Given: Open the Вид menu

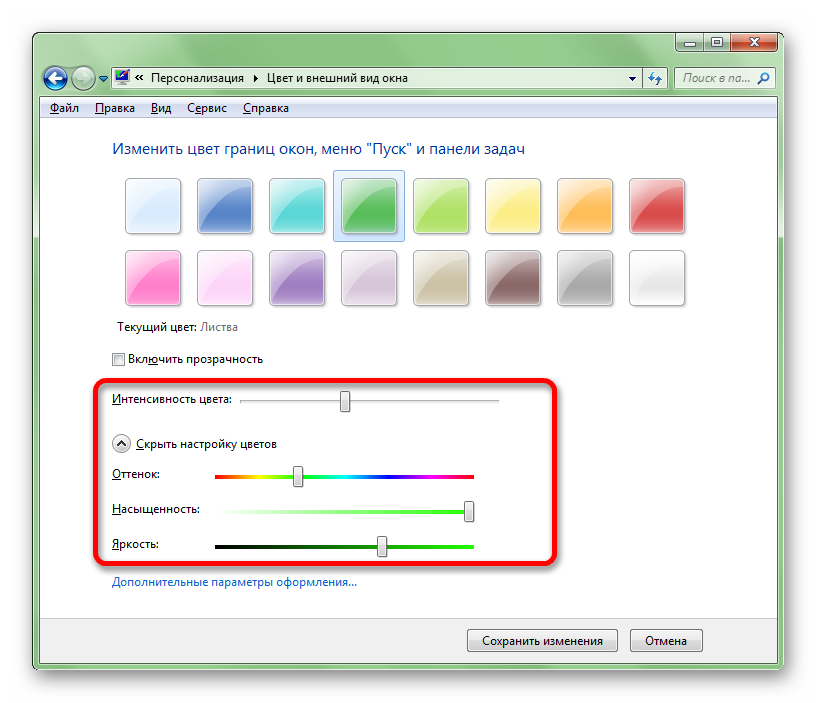Looking at the screenshot, I should point(161,108).
